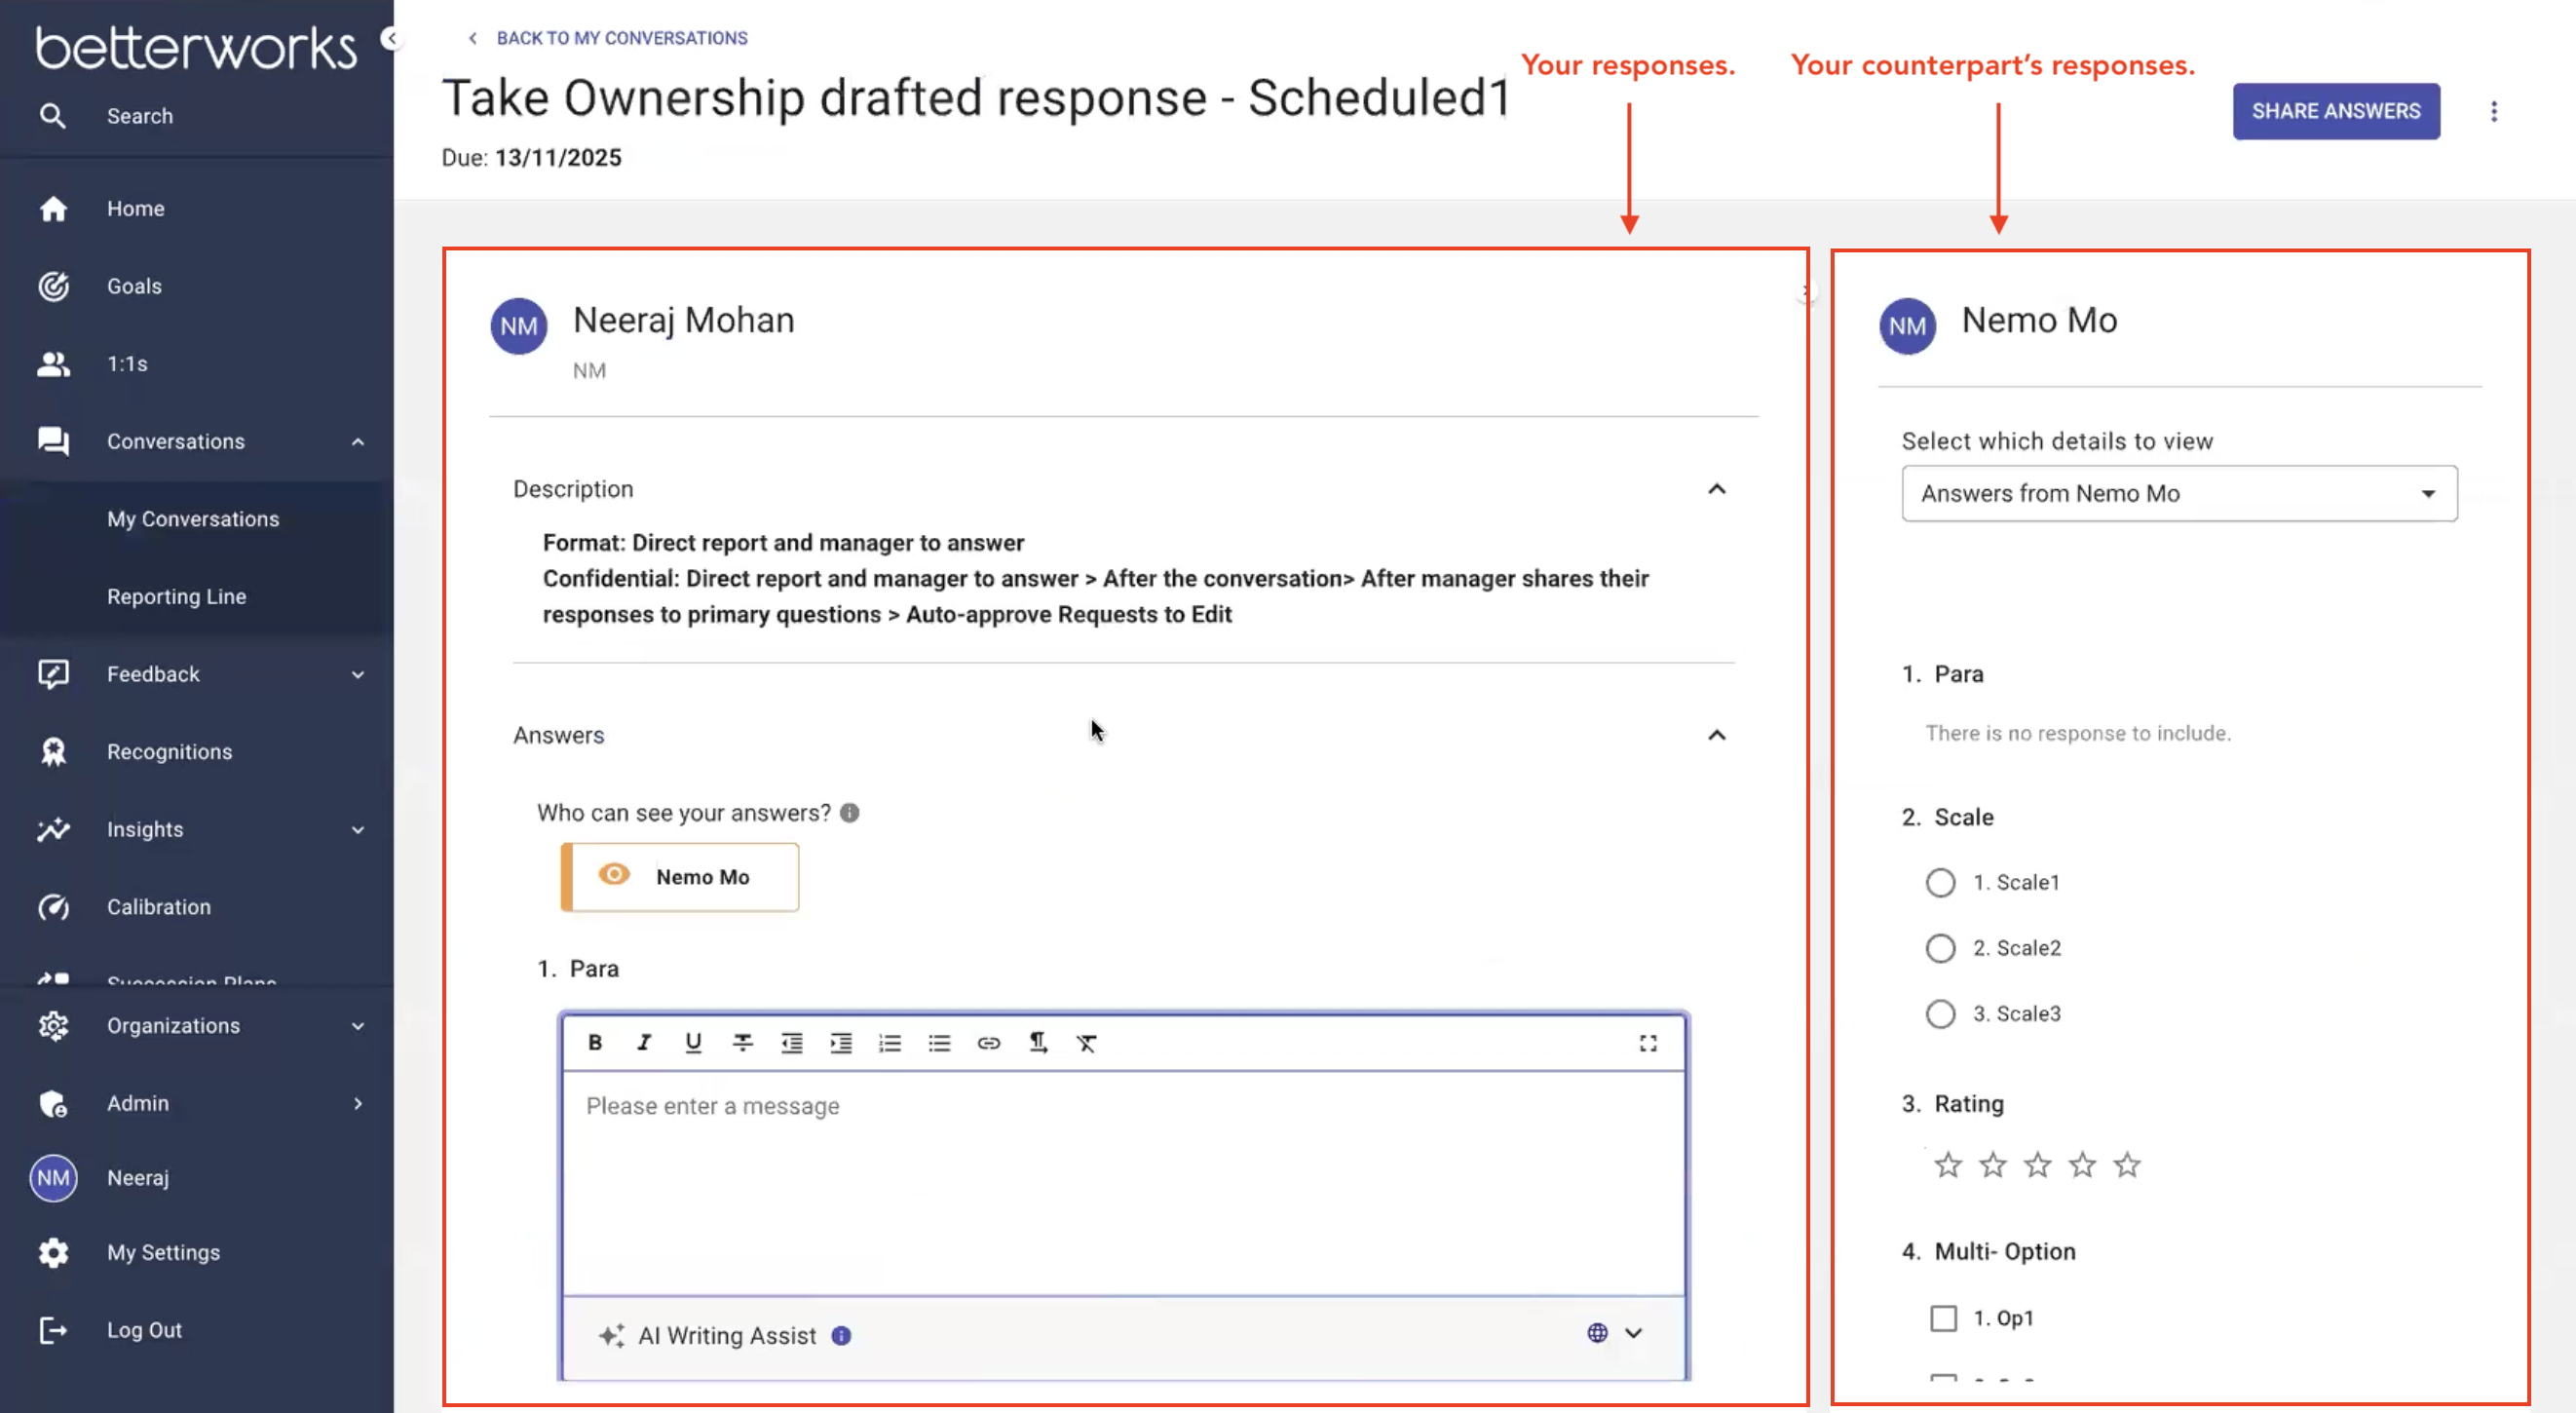This screenshot has width=2576, height=1413.
Task: Click the numbered list icon
Action: tap(890, 1043)
